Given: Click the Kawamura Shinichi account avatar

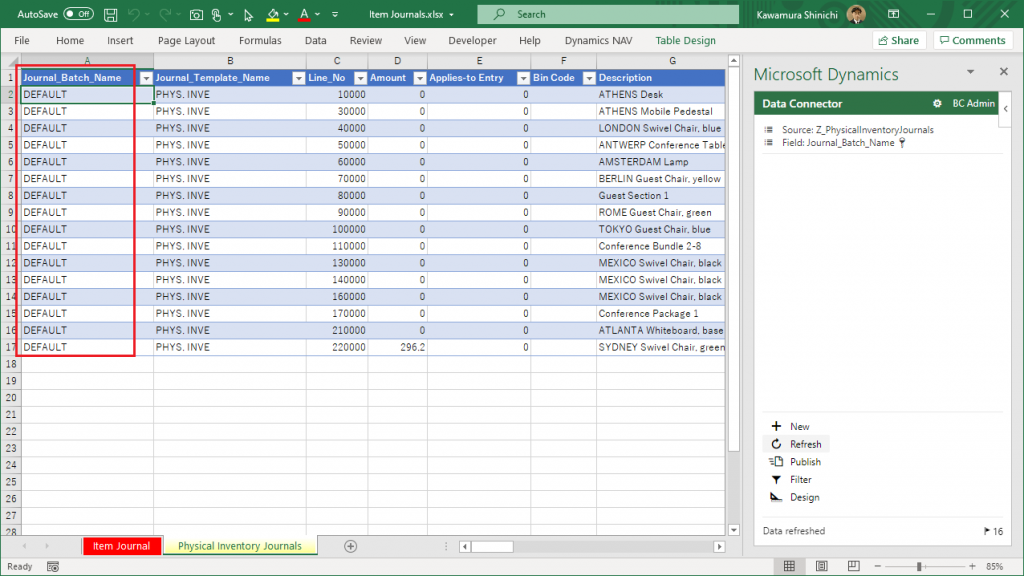Looking at the screenshot, I should (x=856, y=14).
